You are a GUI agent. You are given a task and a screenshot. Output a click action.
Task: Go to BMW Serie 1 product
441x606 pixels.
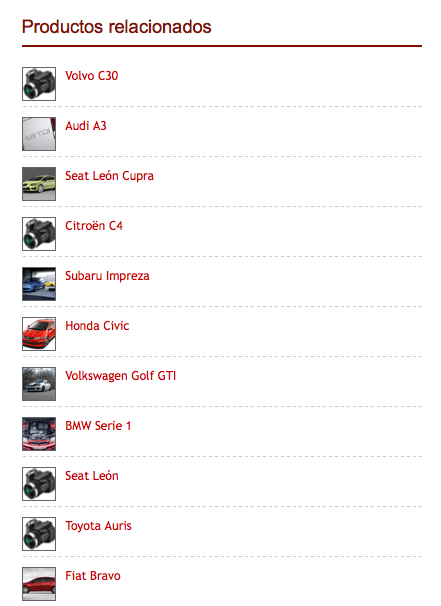98,426
